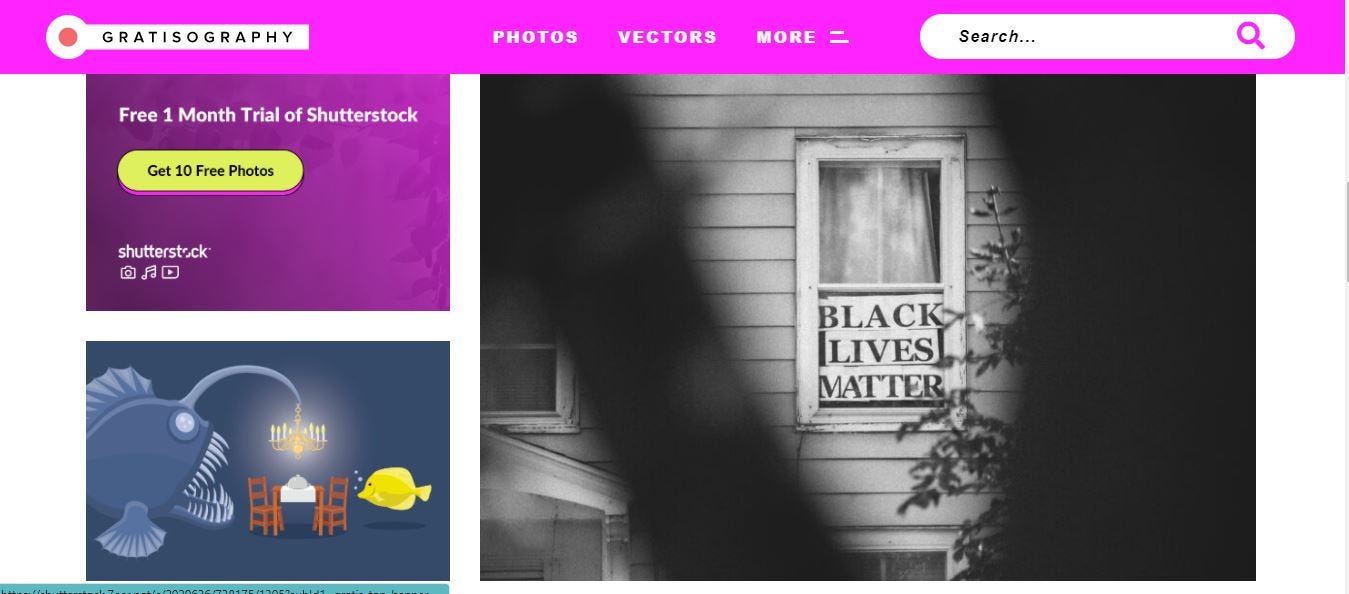Click the chandelier in the anglerfish illustration
Image resolution: width=1349 pixels, height=594 pixels.
coord(298,428)
